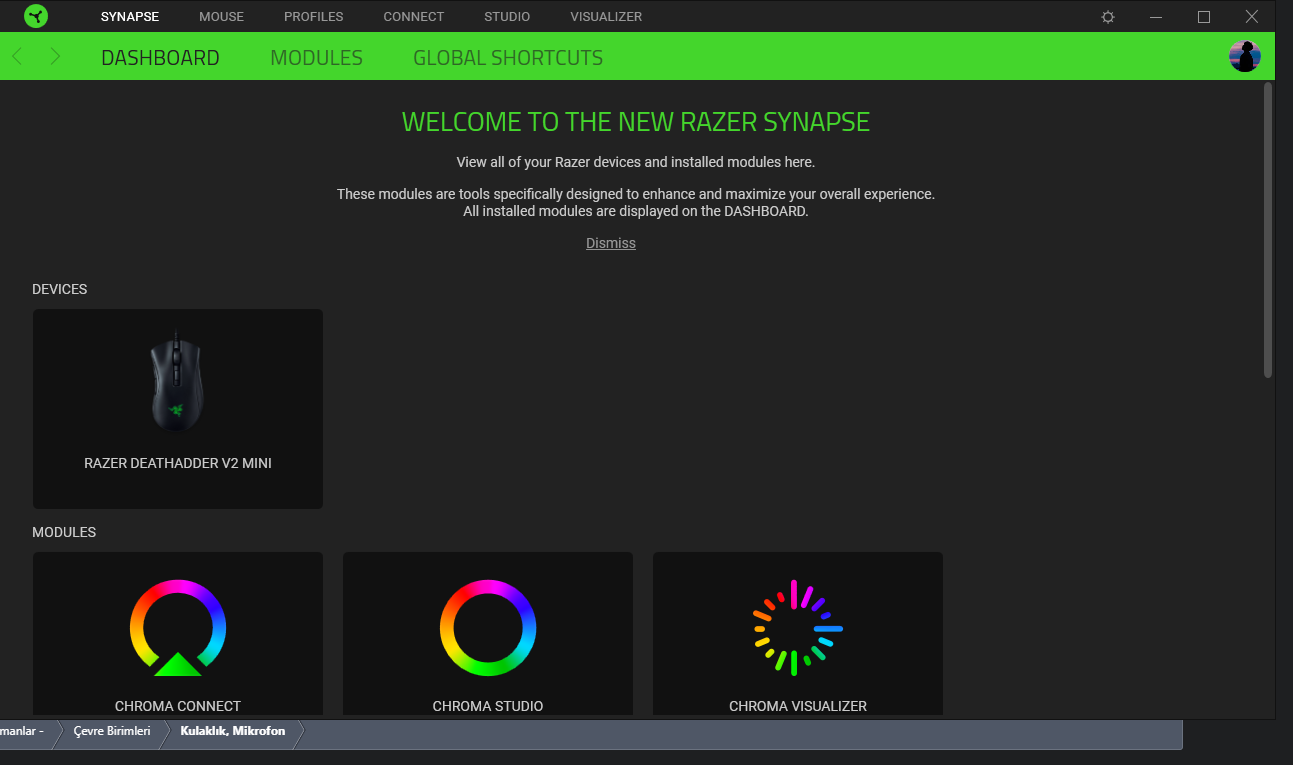The width and height of the screenshot is (1293, 765).
Task: Select the GLOBAL SHORTCUTS subtab
Action: tap(508, 58)
